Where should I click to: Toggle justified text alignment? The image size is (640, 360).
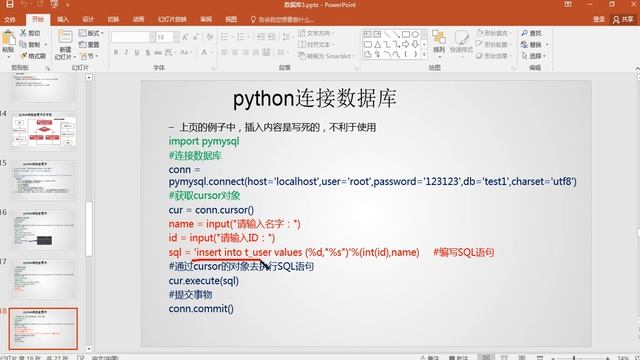[x=256, y=52]
